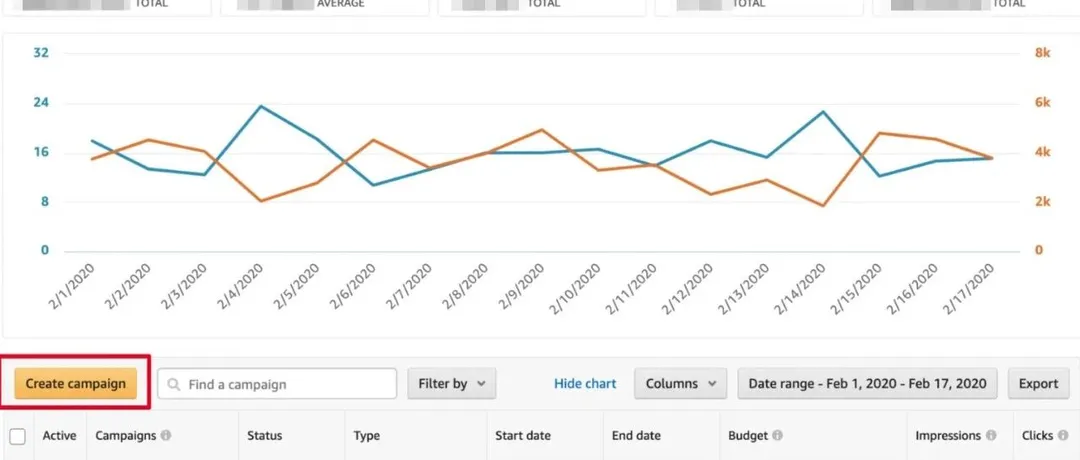
Task: Click the blue line peak at 2/4/2020
Action: [x=261, y=106]
